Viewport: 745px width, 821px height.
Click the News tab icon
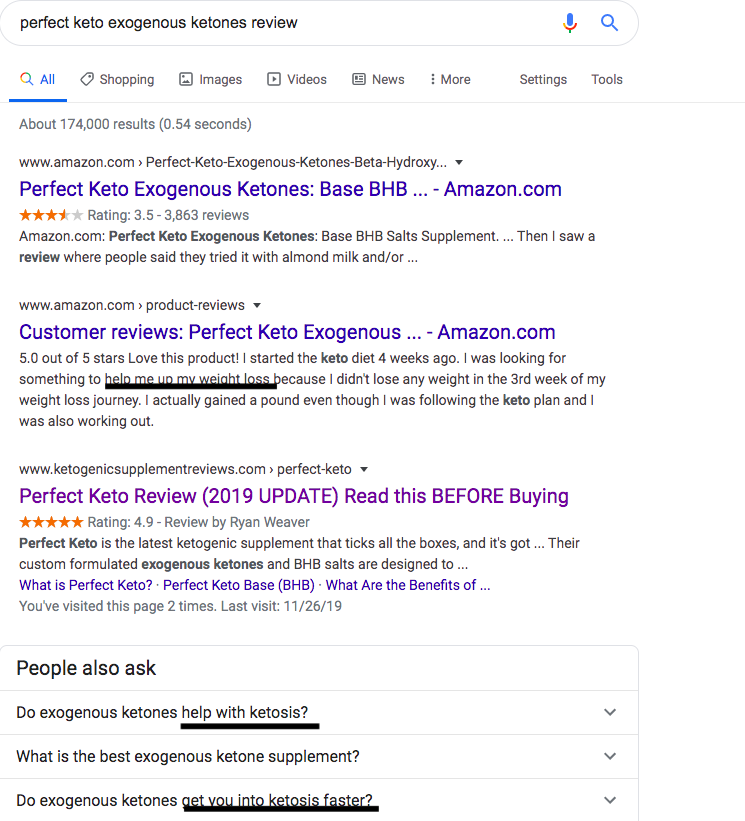coord(359,79)
